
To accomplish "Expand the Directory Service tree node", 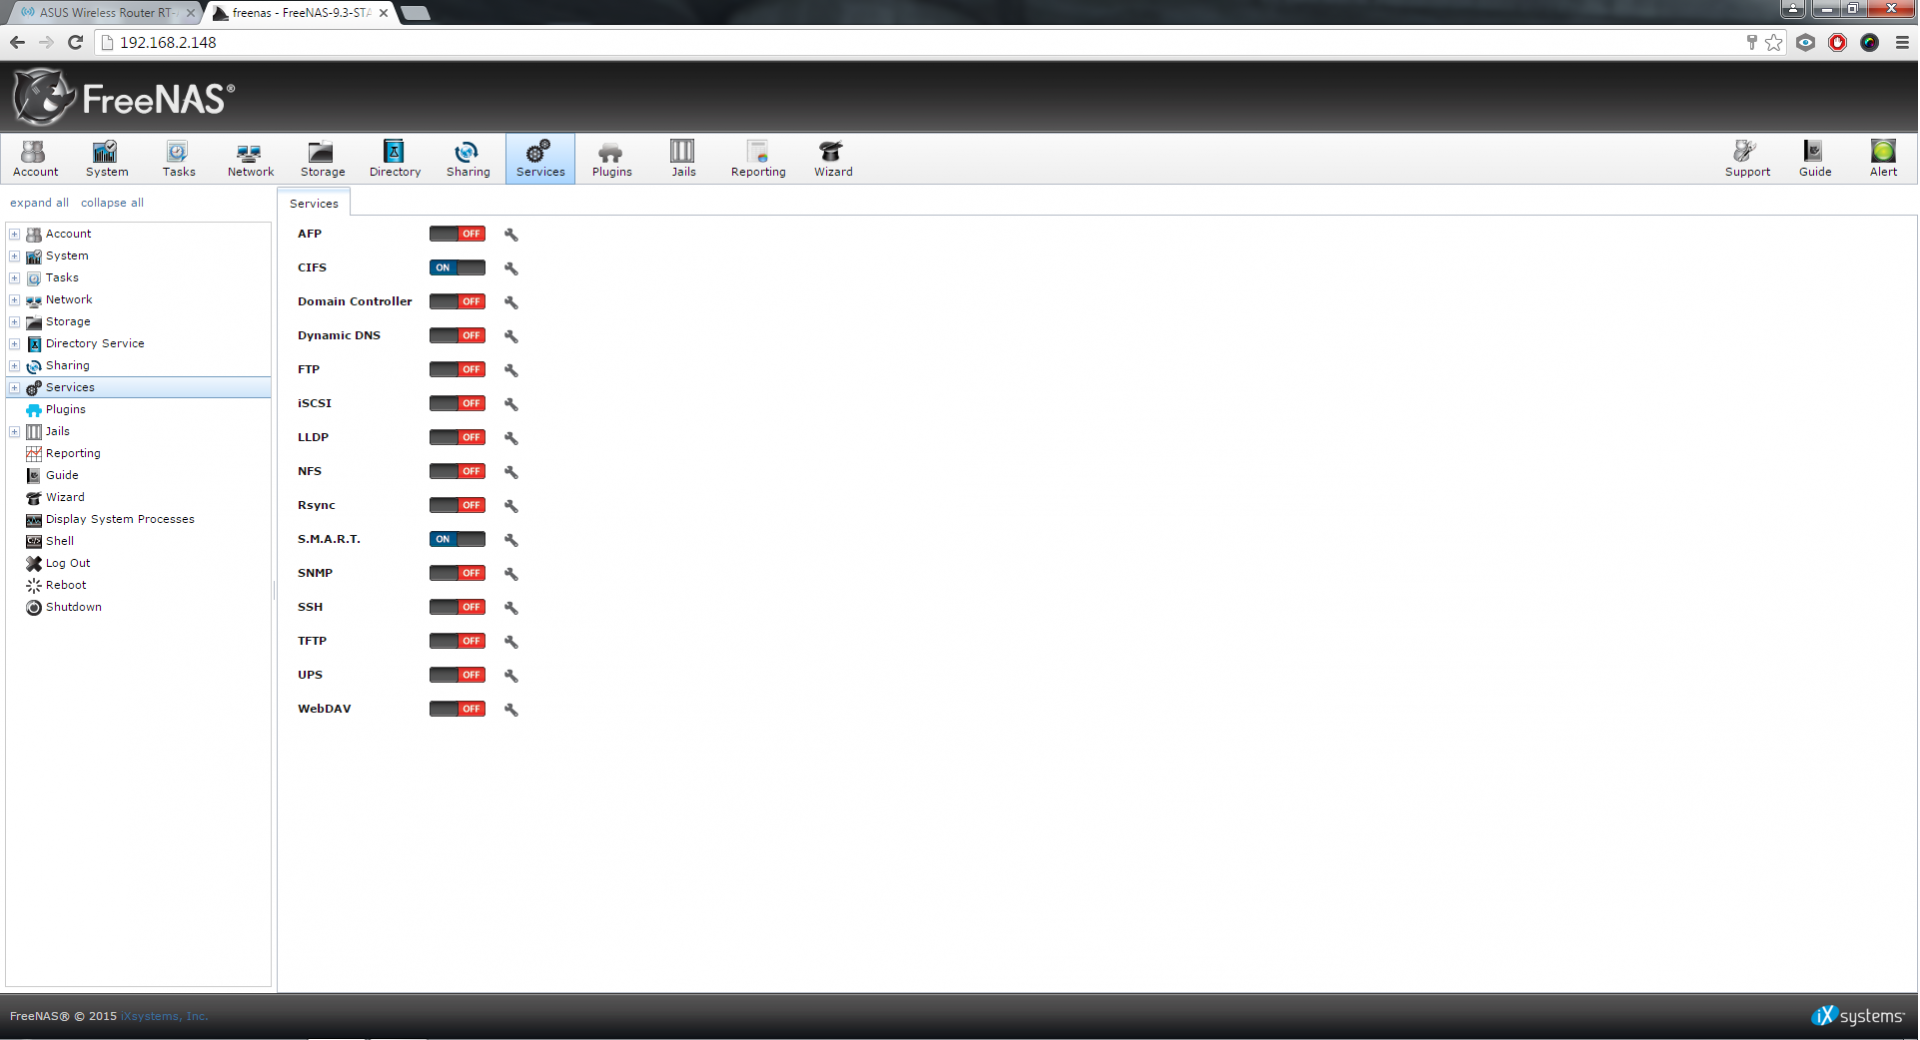I will 14,344.
